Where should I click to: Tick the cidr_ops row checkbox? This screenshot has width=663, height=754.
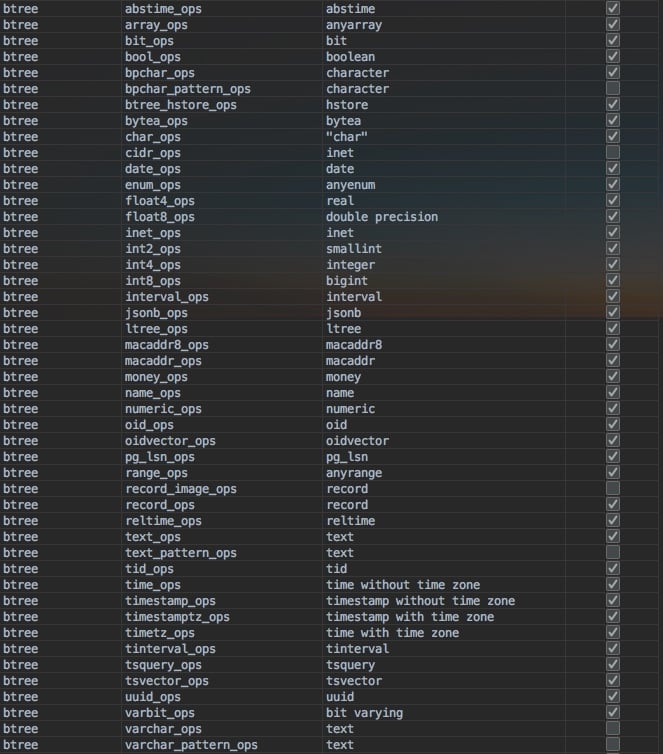pyautogui.click(x=613, y=152)
